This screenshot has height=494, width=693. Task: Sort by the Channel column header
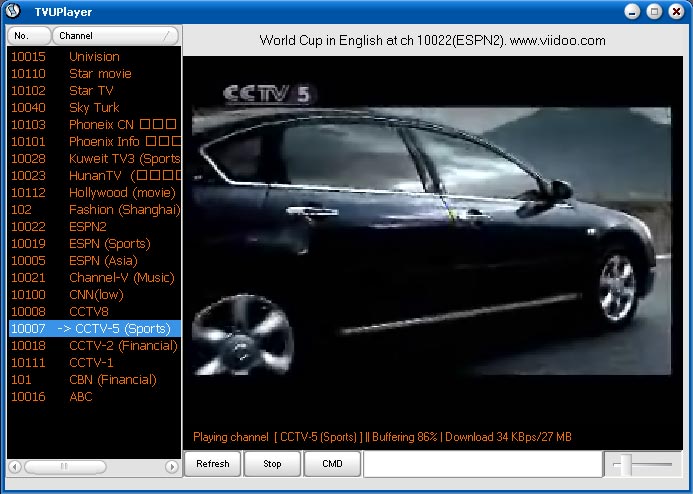point(115,35)
